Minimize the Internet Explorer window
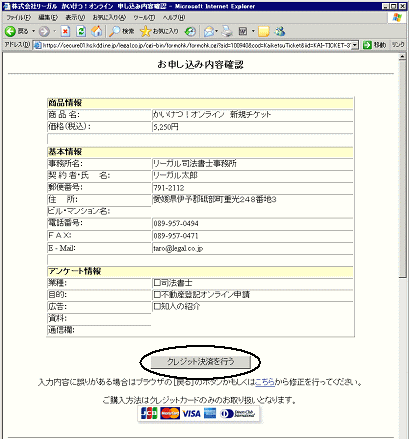409x439 pixels. (x=385, y=6)
